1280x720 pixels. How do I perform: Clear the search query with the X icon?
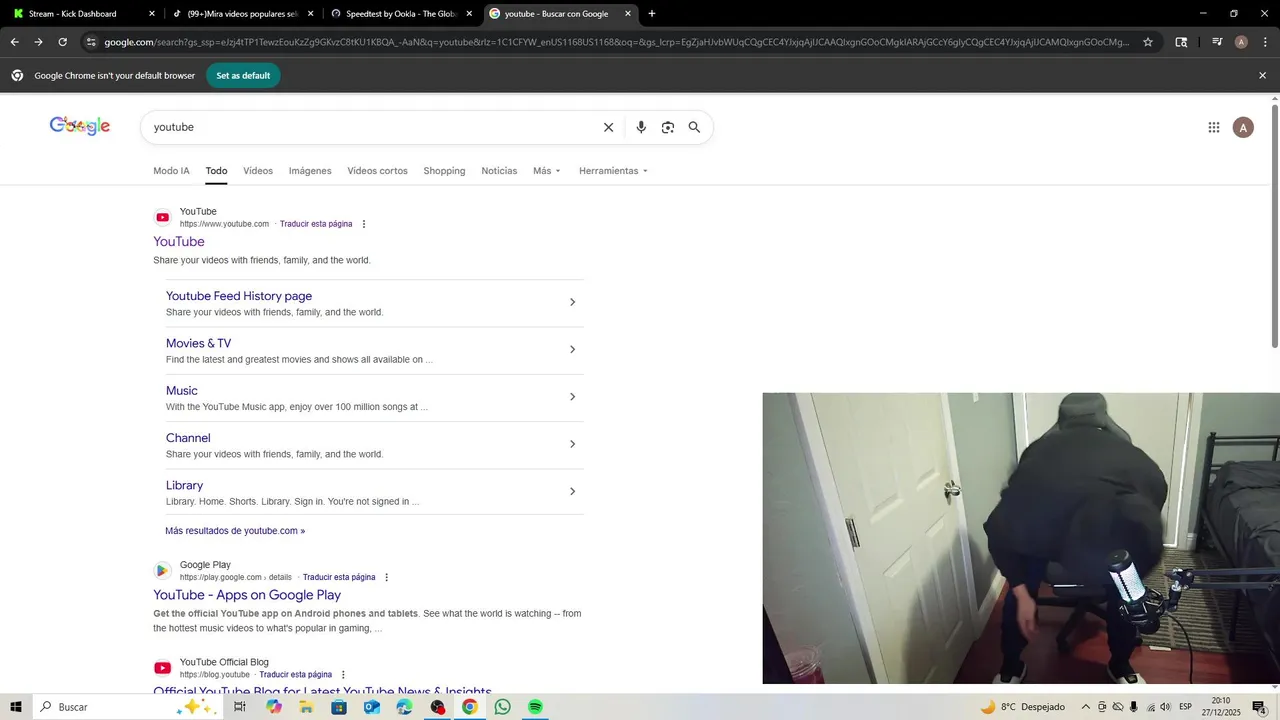click(x=608, y=127)
